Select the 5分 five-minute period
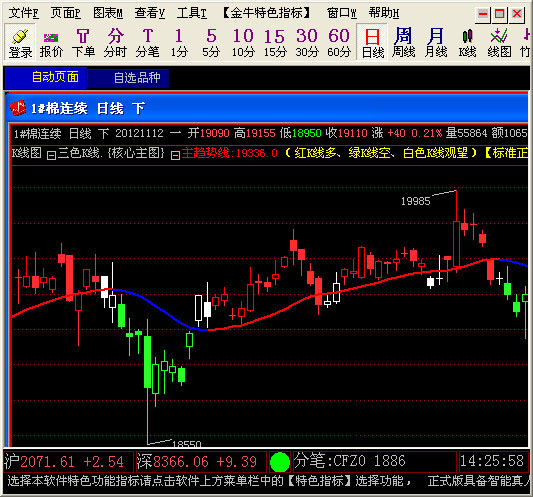The height and width of the screenshot is (497, 533). 211,42
